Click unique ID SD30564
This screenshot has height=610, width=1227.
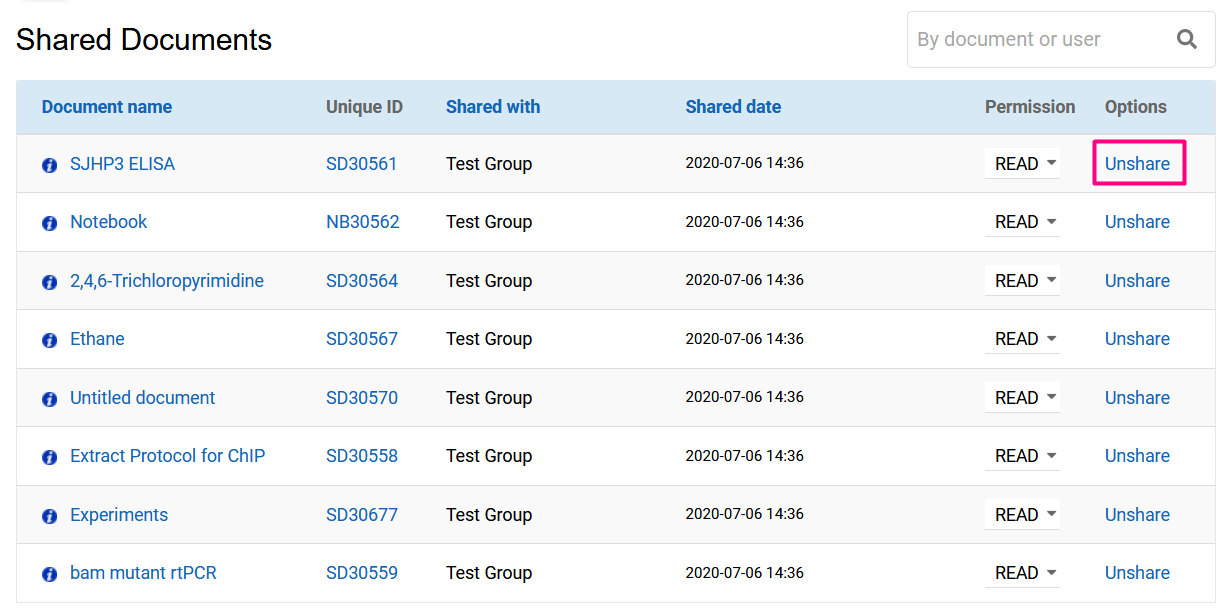click(x=362, y=281)
